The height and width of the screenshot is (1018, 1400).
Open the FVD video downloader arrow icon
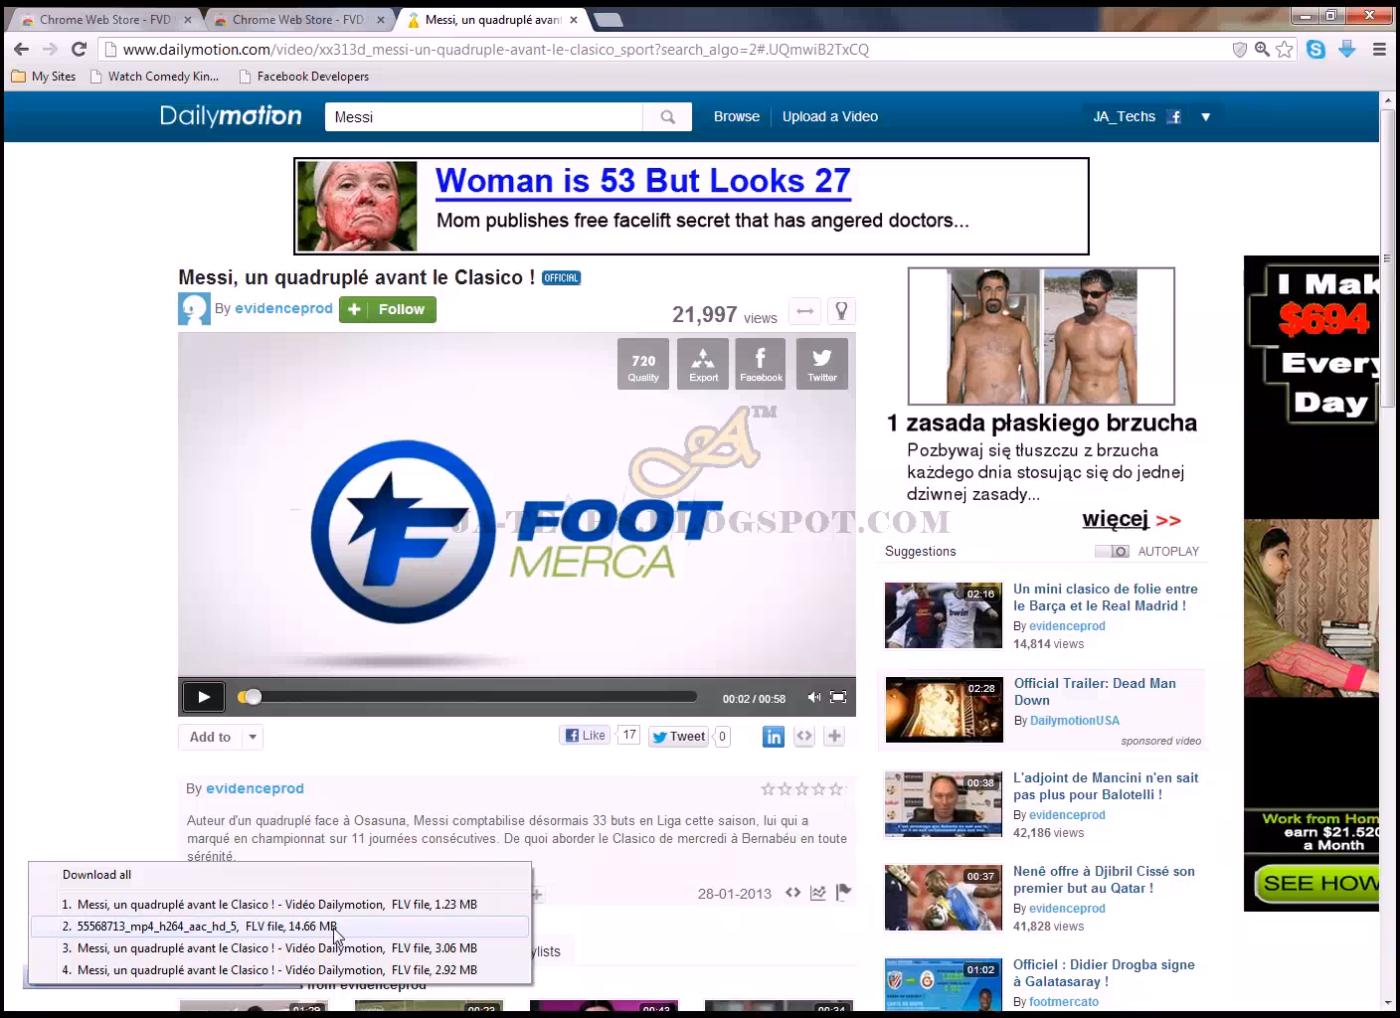[x=1347, y=49]
